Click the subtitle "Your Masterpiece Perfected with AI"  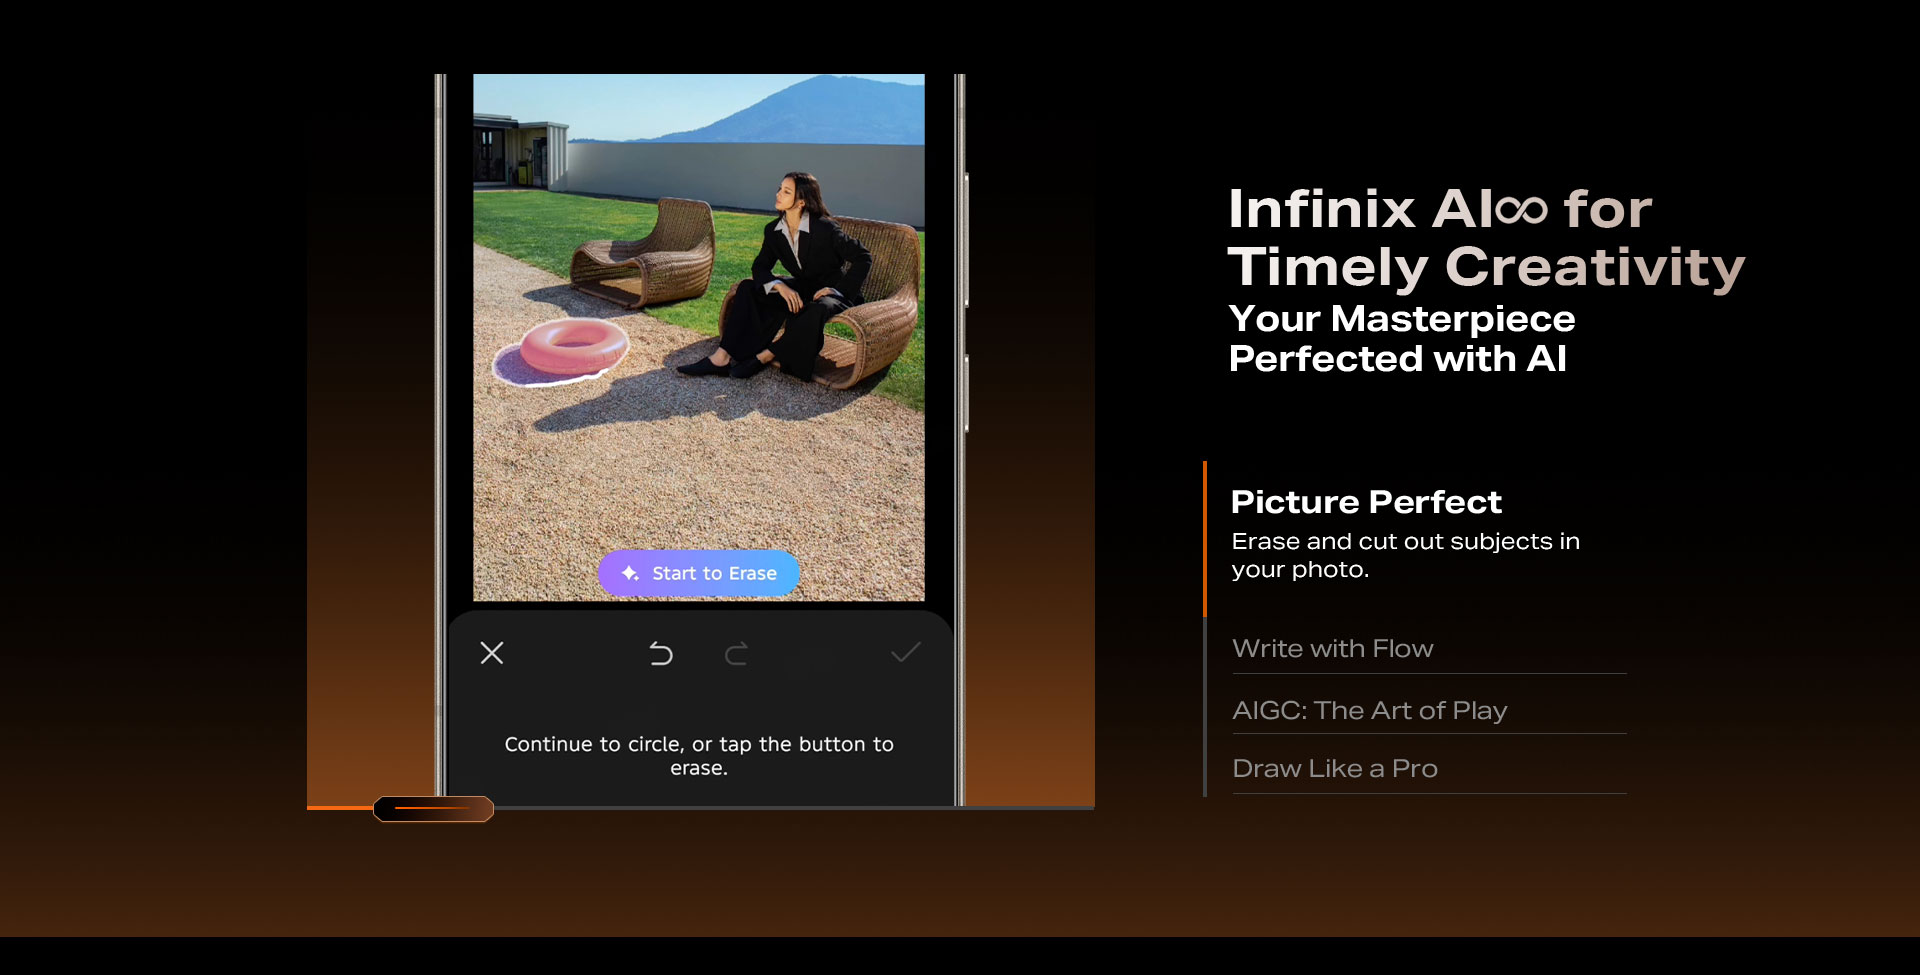(1402, 338)
